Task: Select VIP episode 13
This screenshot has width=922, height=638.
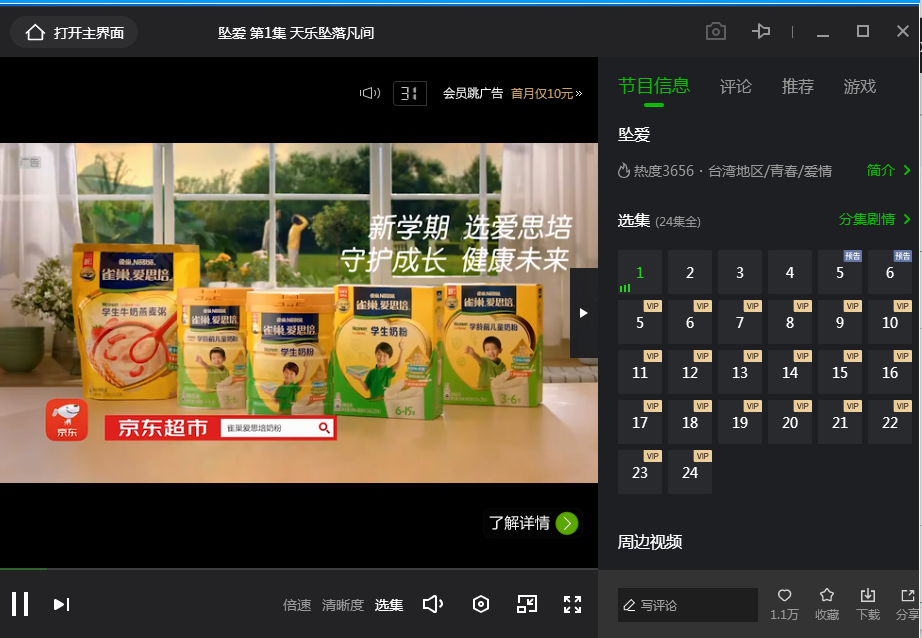Action: [740, 372]
